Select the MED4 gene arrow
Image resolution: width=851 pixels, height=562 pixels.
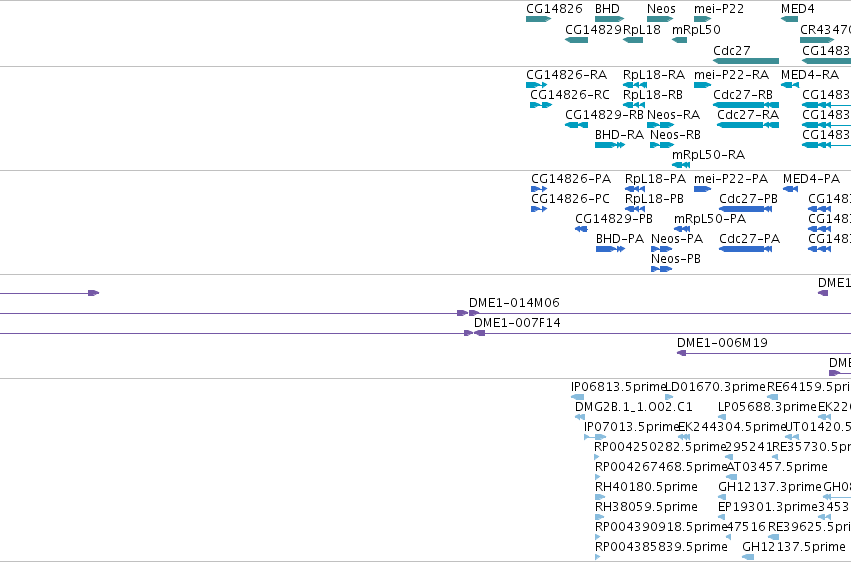coord(789,20)
